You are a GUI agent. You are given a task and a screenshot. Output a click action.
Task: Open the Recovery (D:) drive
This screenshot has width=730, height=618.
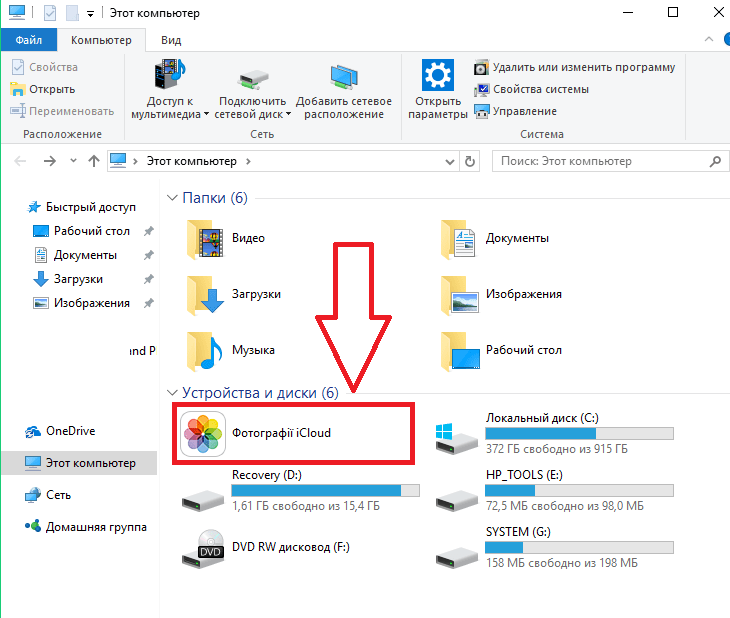coord(300,490)
